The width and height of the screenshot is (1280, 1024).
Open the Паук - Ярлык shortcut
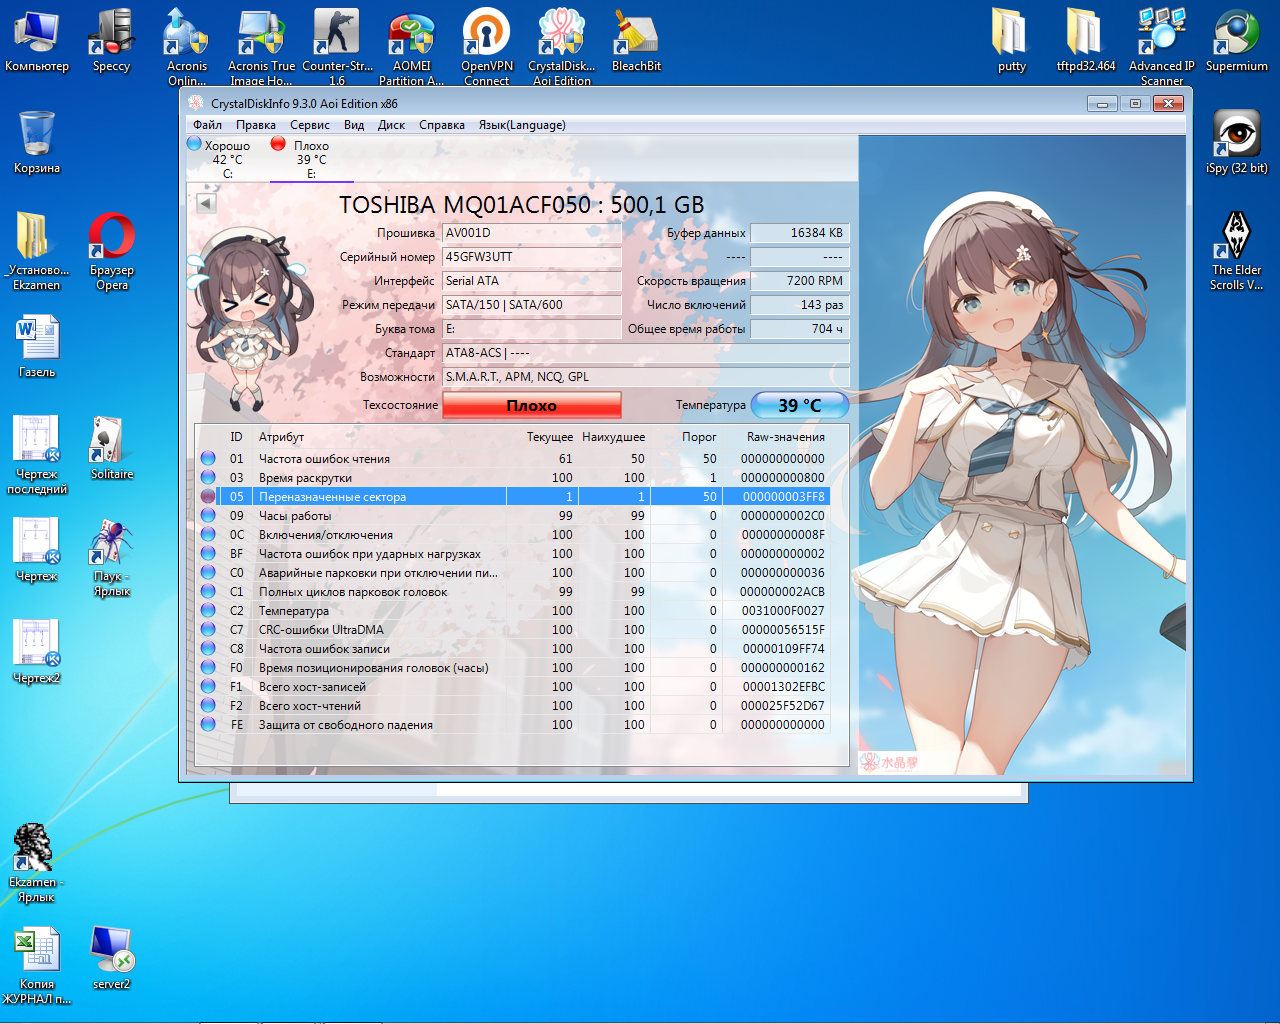pyautogui.click(x=112, y=557)
